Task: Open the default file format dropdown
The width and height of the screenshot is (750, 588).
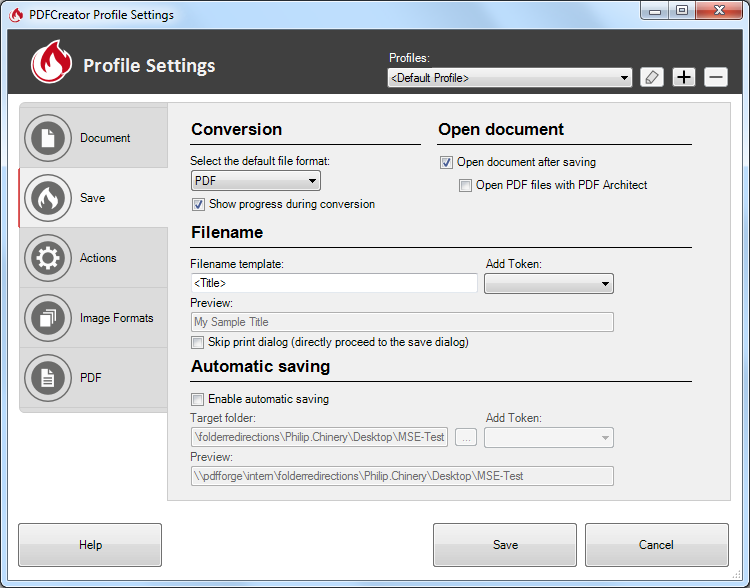Action: click(x=256, y=181)
